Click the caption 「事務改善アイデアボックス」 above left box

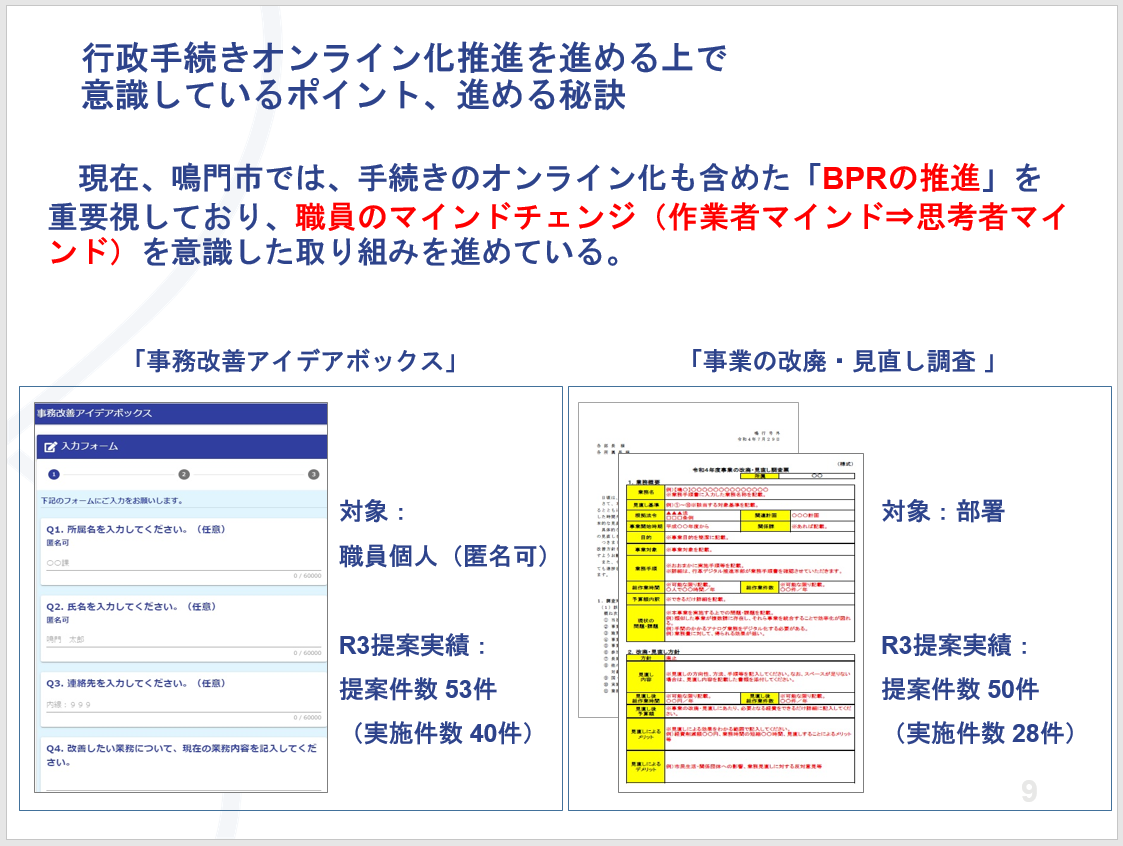pos(294,361)
